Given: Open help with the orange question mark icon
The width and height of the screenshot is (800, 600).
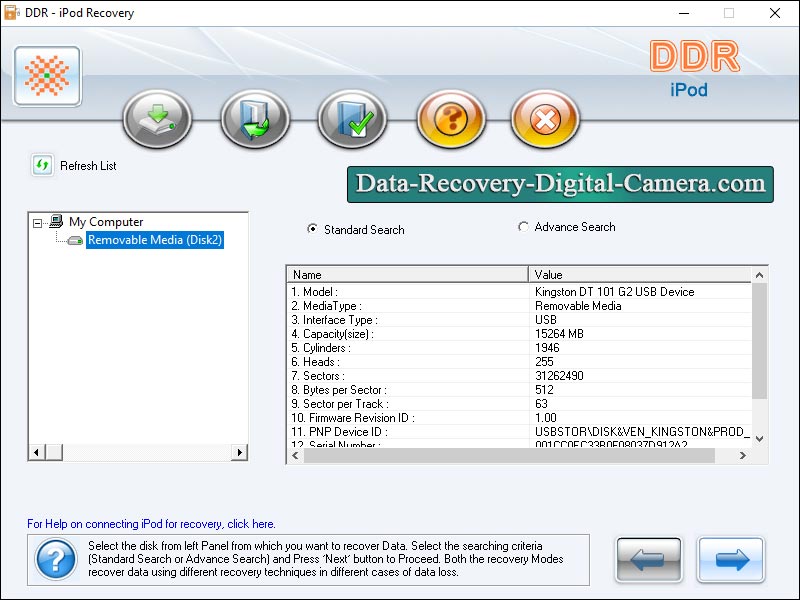Looking at the screenshot, I should pos(450,120).
